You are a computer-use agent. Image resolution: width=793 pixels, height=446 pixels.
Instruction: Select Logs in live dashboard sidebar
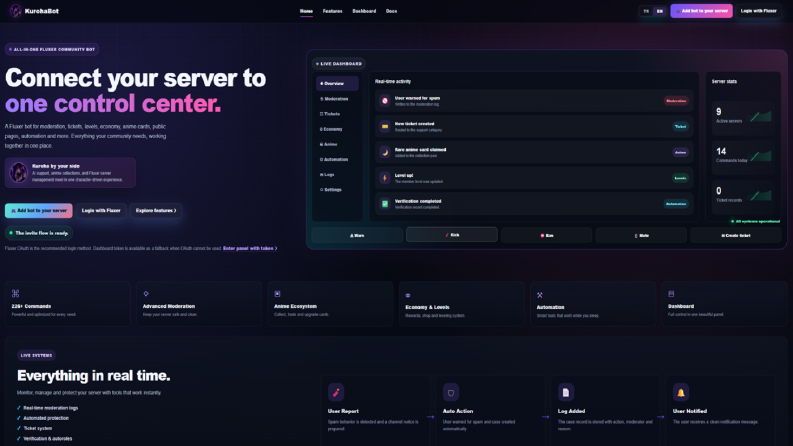tap(337, 174)
